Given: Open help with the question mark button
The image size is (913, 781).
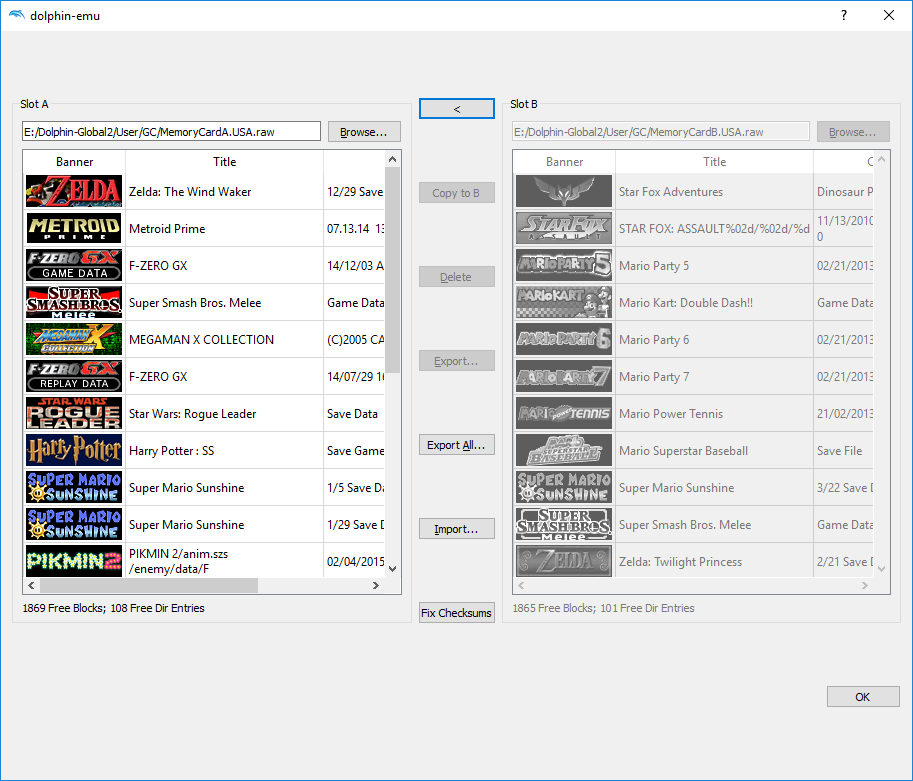Looking at the screenshot, I should [x=843, y=15].
